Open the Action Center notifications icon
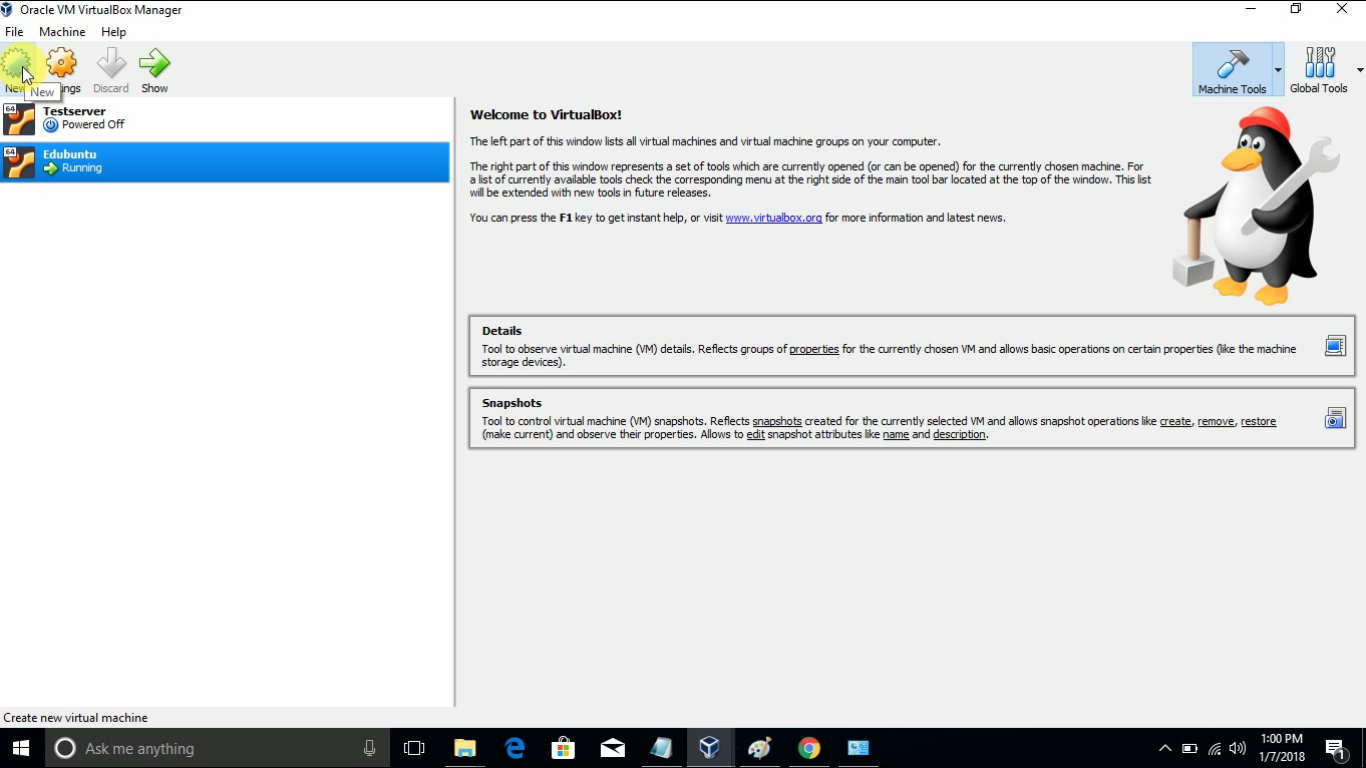This screenshot has width=1366, height=768. point(1335,748)
